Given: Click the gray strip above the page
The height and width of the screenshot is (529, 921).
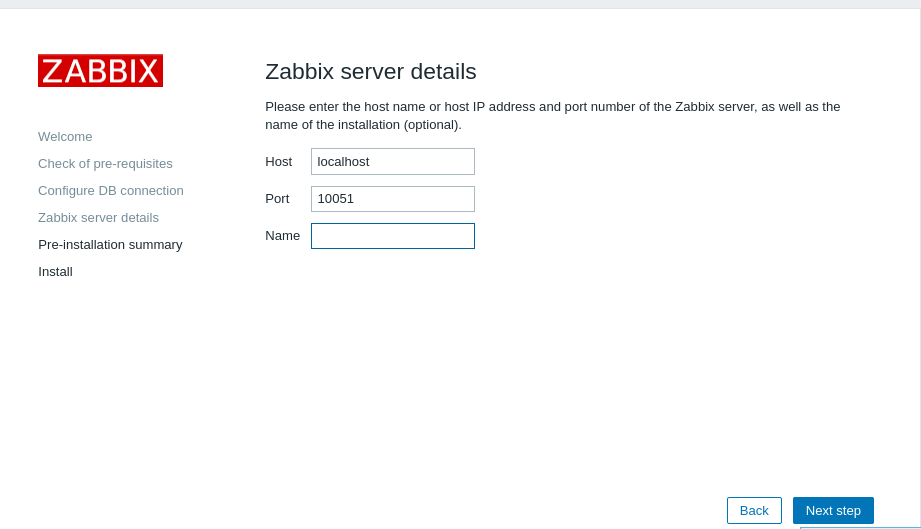Looking at the screenshot, I should [460, 4].
